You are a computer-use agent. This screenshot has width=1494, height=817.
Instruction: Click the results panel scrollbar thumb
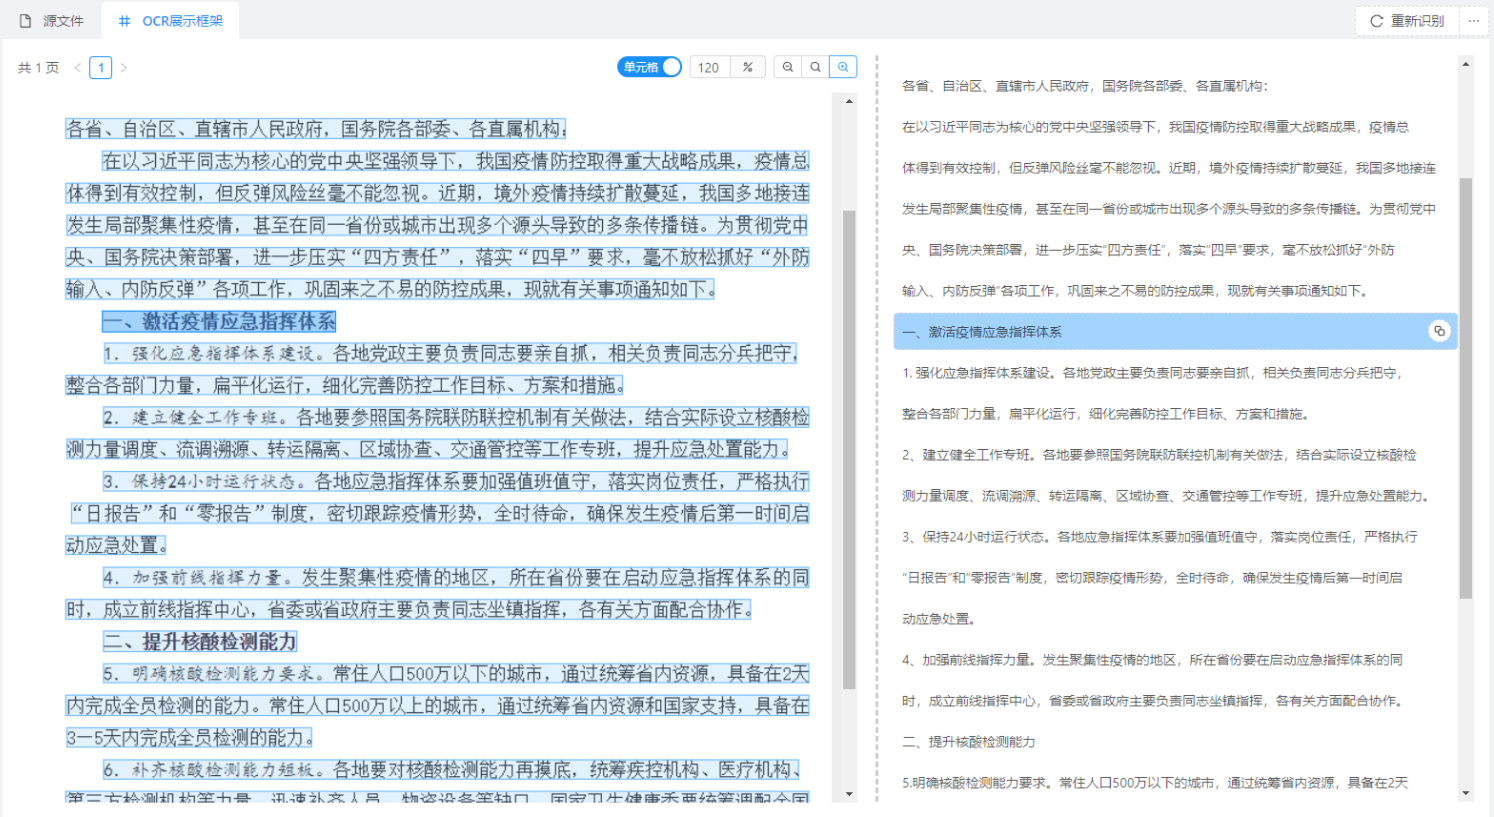(x=1466, y=388)
